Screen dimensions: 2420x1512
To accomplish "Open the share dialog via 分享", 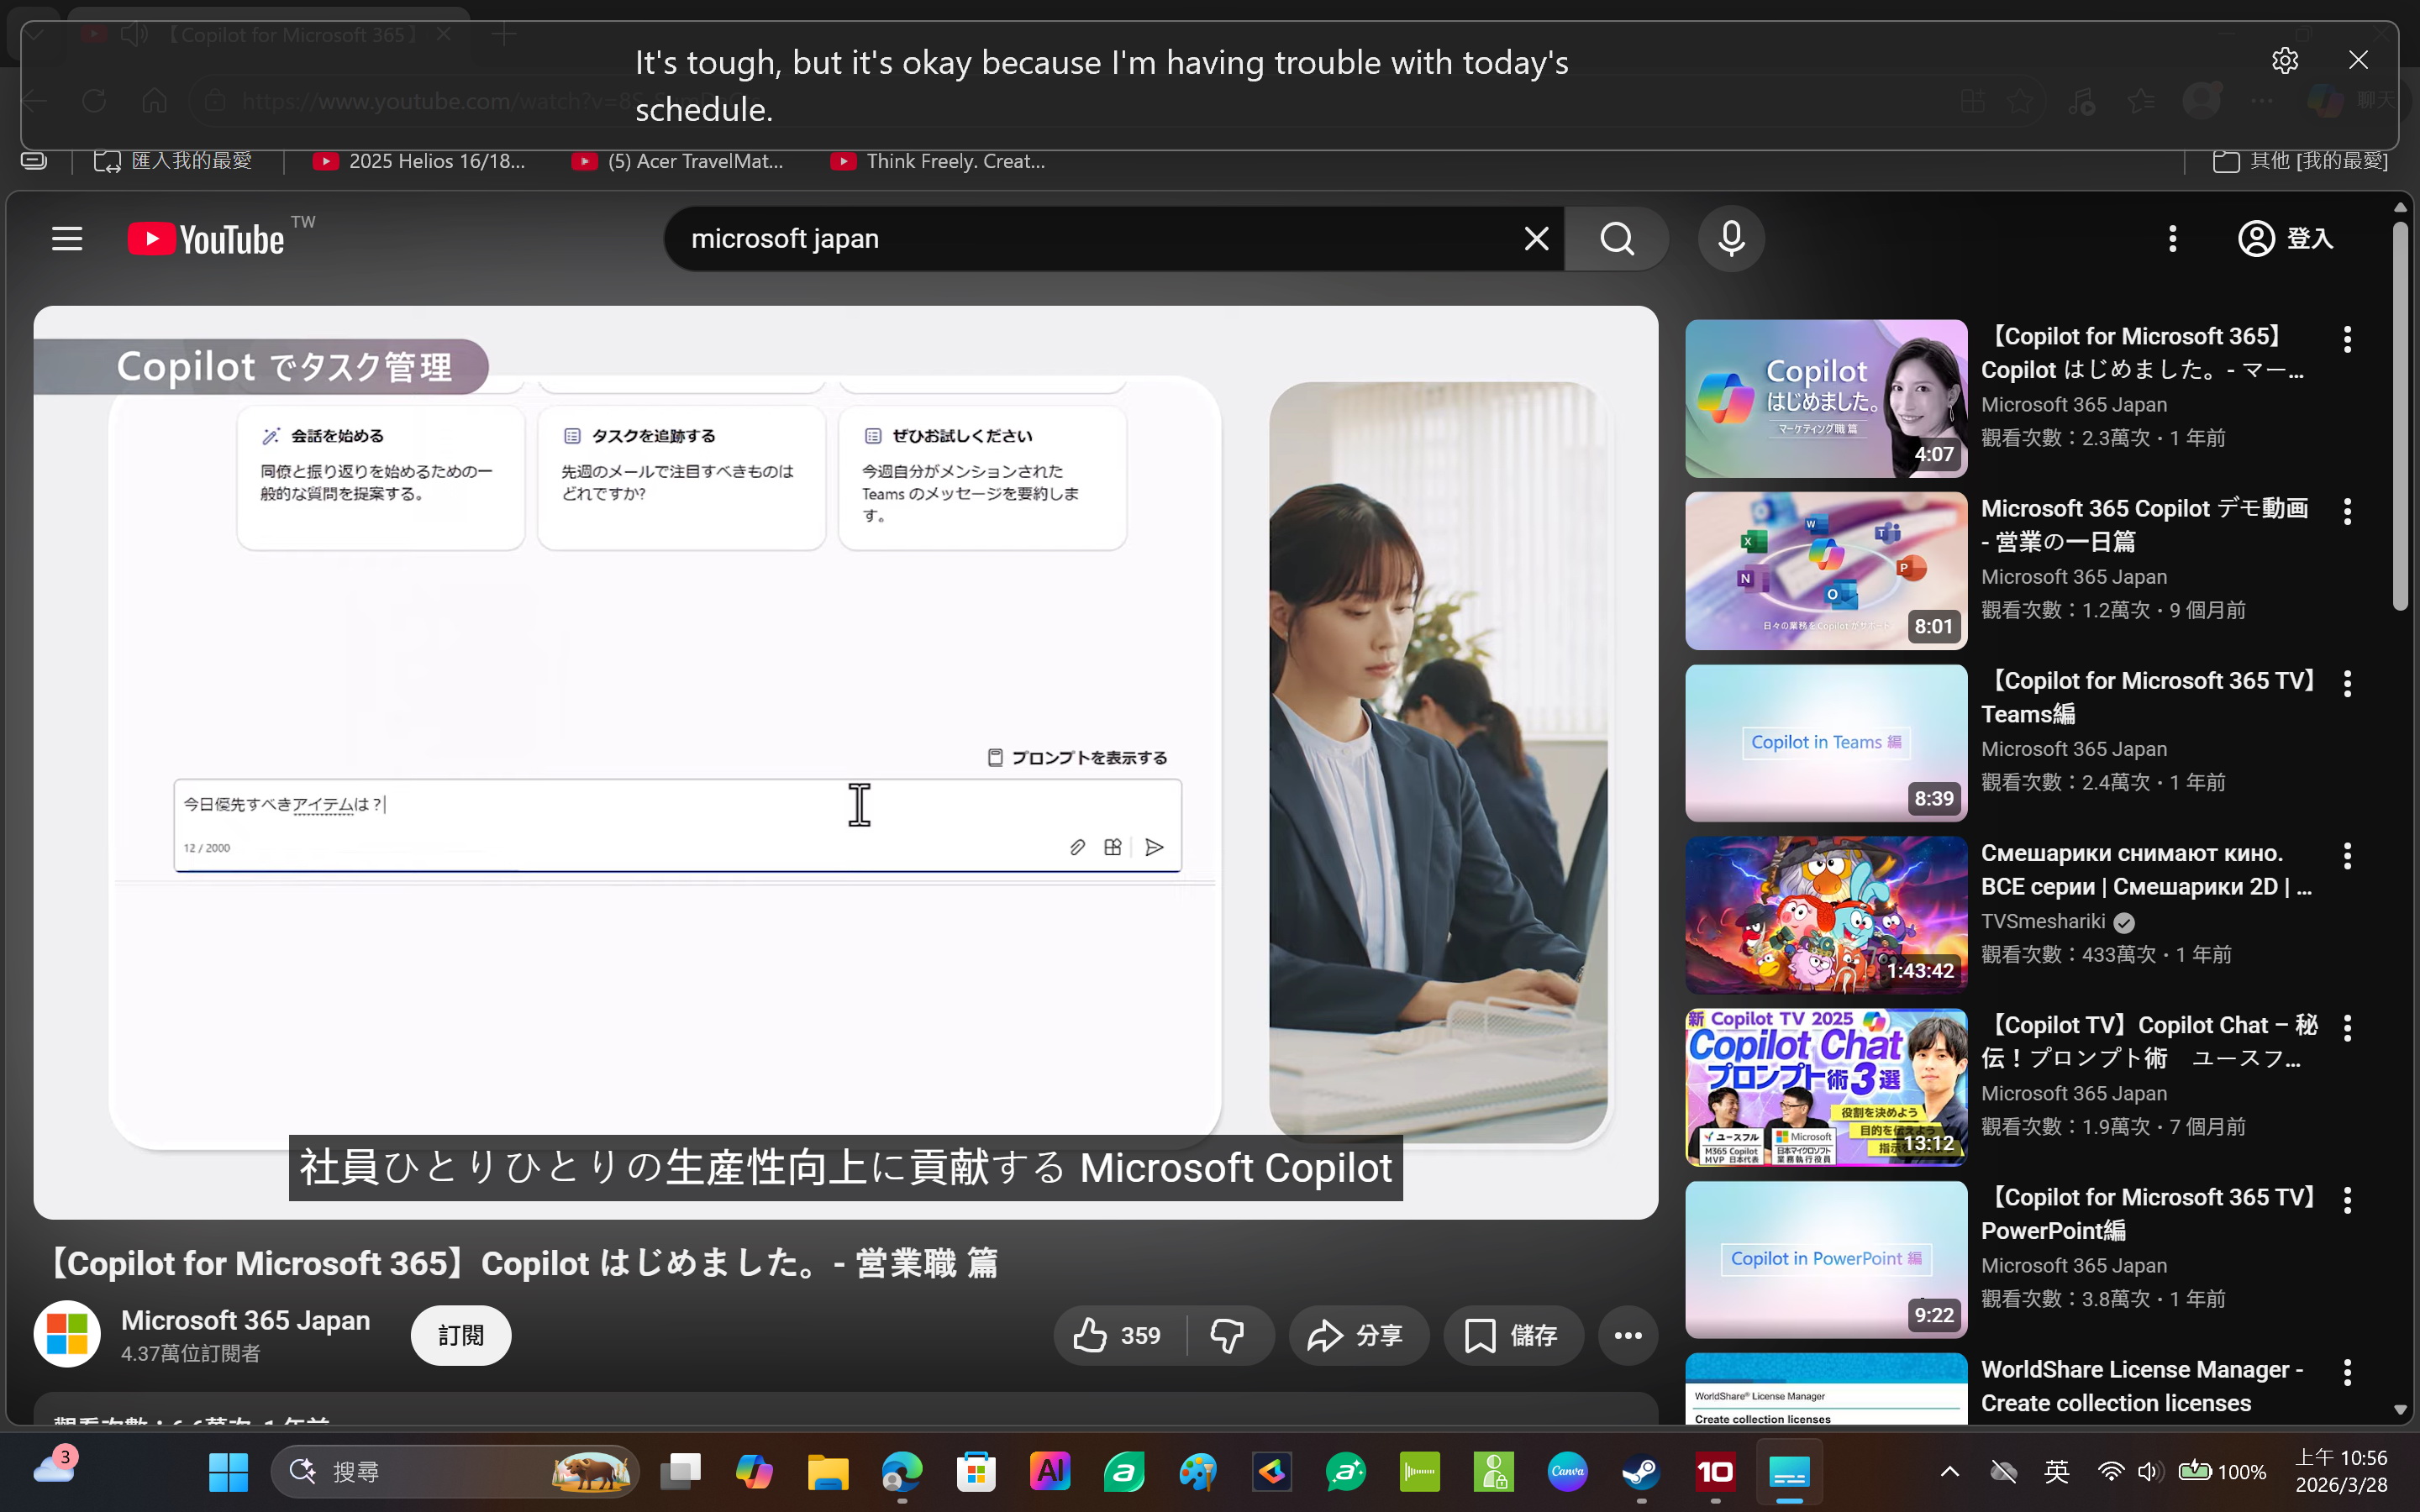I will point(1358,1335).
